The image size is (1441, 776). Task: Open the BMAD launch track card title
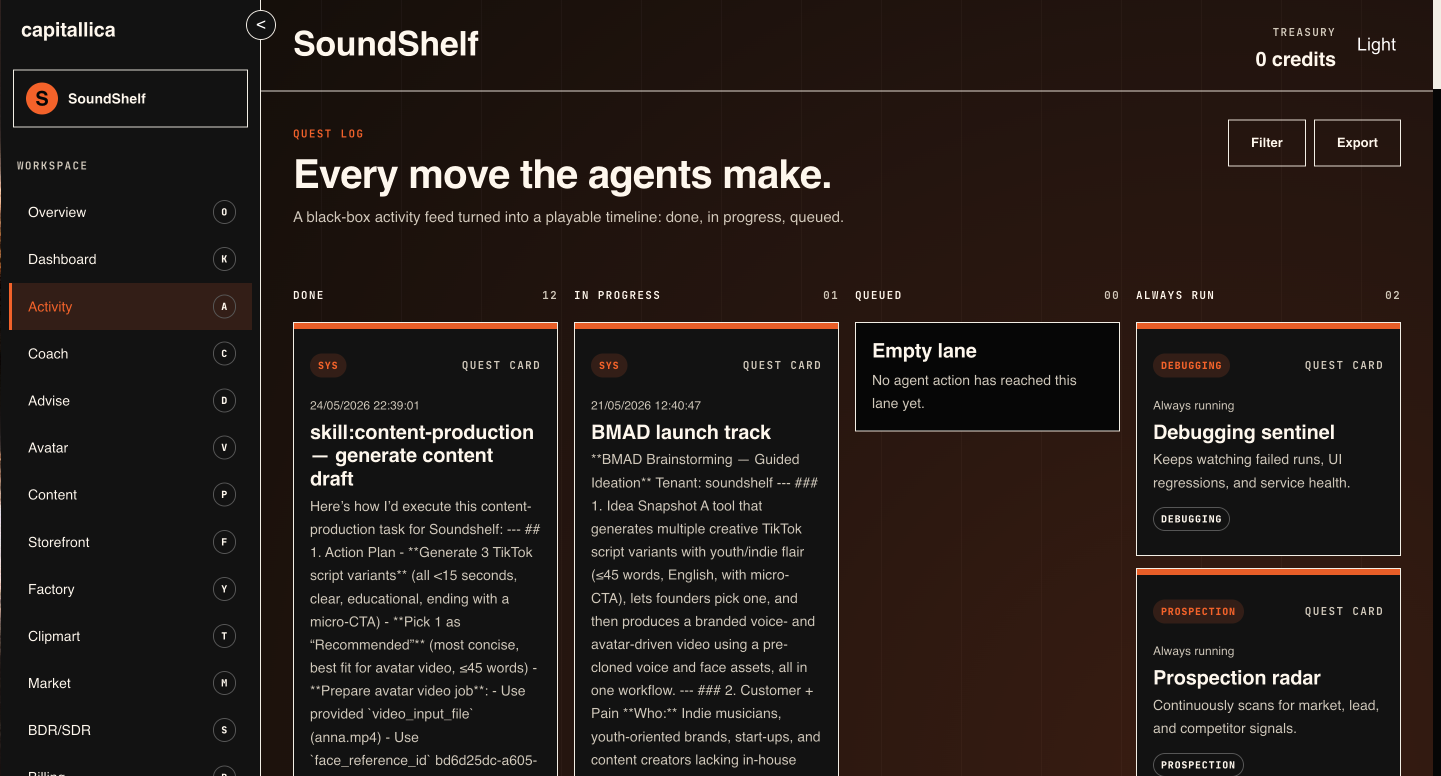tap(681, 432)
